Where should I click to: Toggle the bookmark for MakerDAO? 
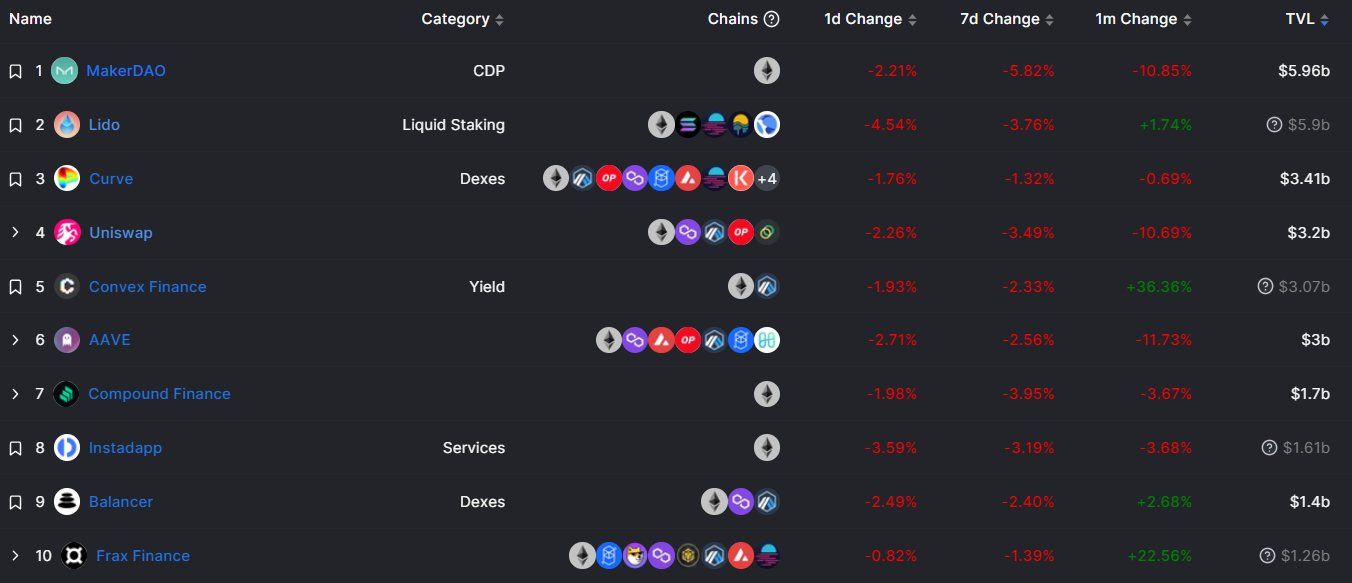15,71
